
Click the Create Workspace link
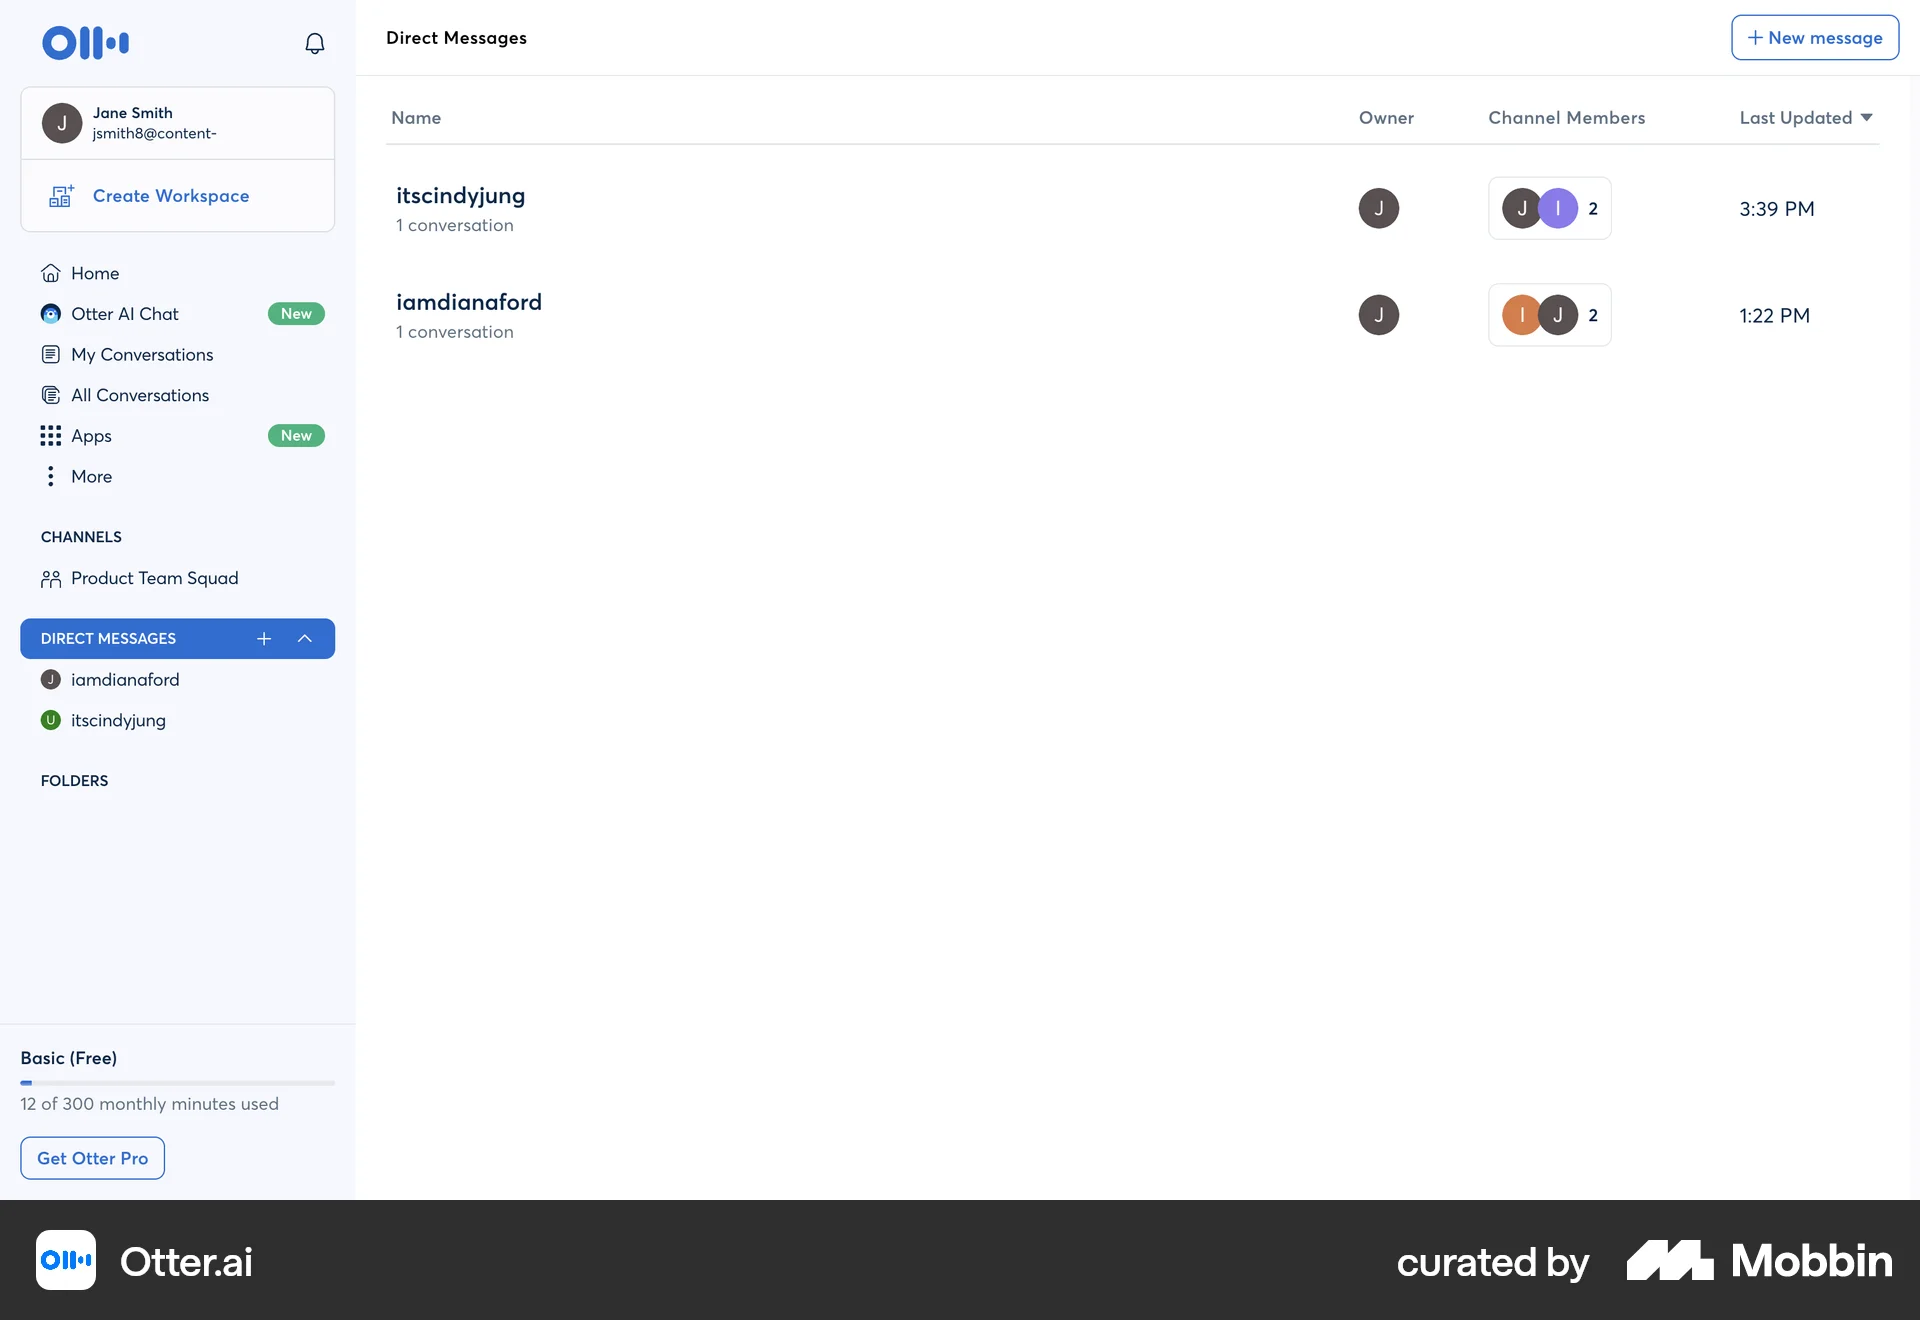point(171,195)
